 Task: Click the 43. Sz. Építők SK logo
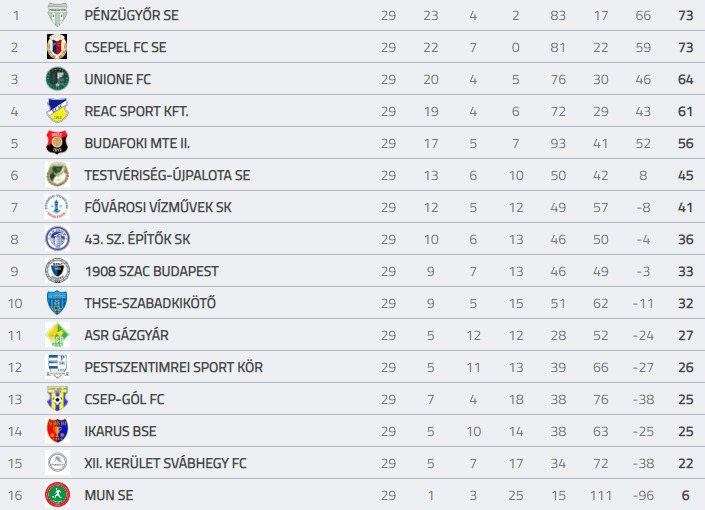57,239
